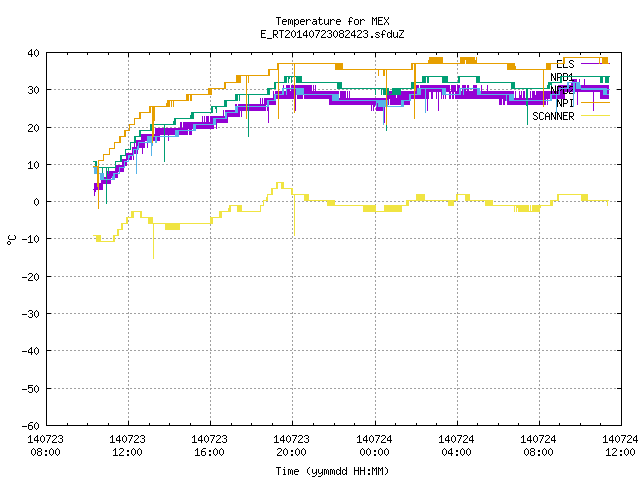Click the x-axis tick "140723 08:00"
Screen dimensions: 640x480
point(45,446)
